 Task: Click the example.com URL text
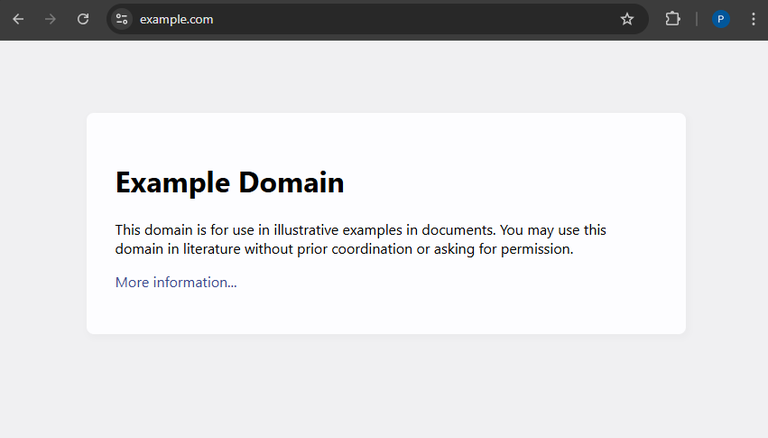coord(176,19)
